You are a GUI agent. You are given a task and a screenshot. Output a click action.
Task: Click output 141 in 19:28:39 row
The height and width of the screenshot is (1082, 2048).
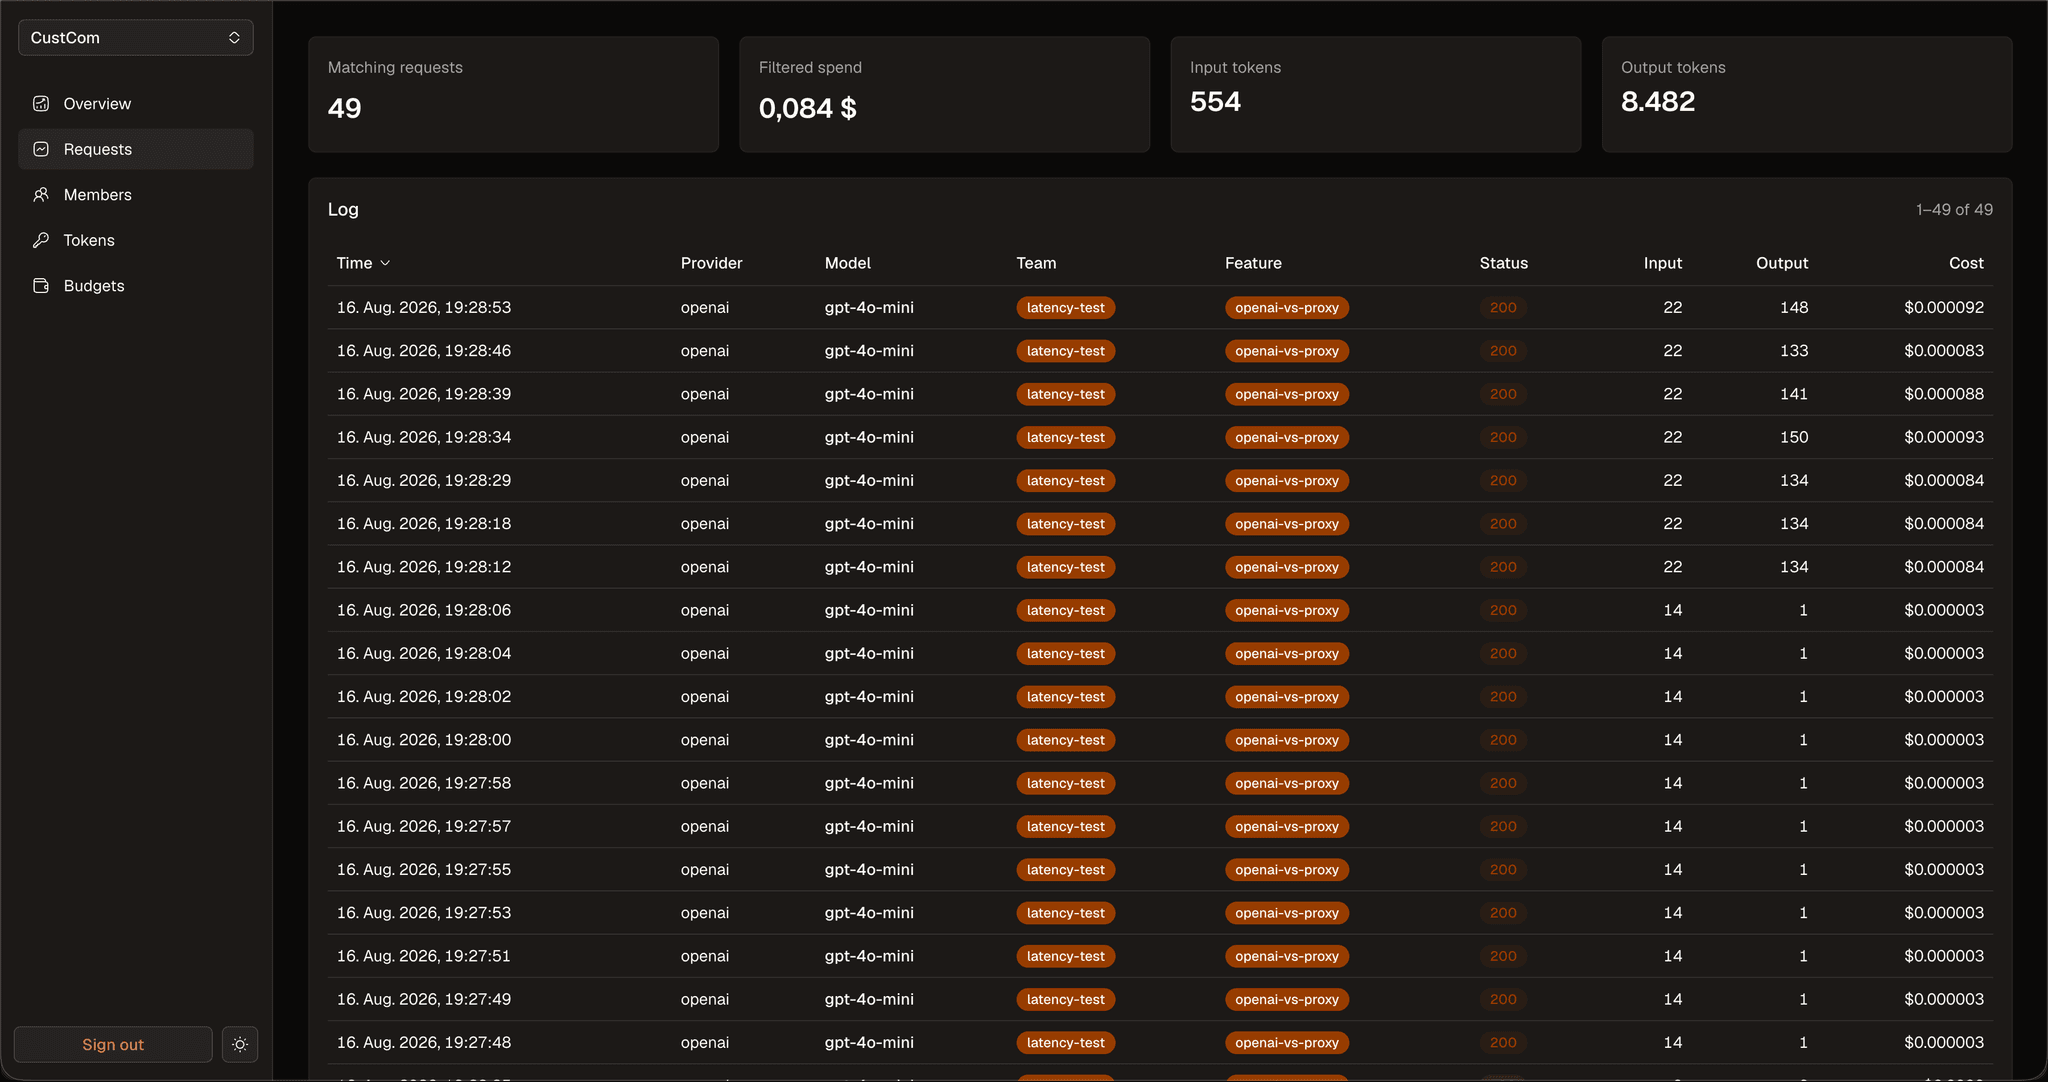click(x=1794, y=394)
